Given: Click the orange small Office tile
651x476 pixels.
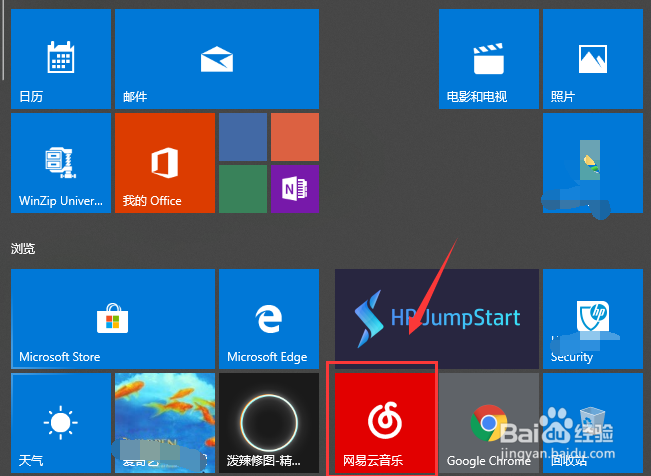Looking at the screenshot, I should click(x=295, y=137).
